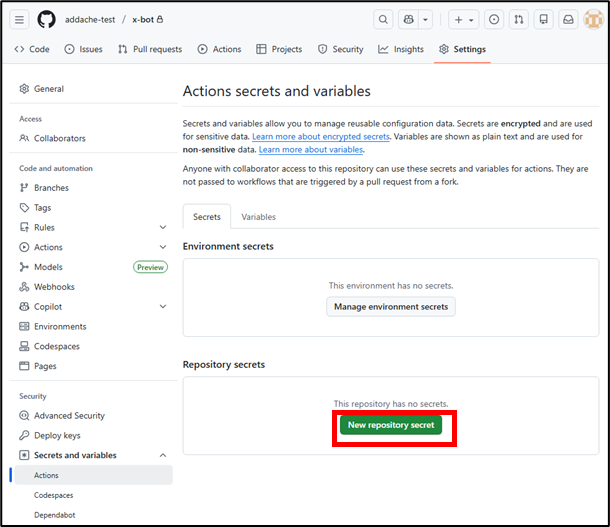Open the create new plus dropdown
Screen dimensions: 610x527
pos(463,19)
